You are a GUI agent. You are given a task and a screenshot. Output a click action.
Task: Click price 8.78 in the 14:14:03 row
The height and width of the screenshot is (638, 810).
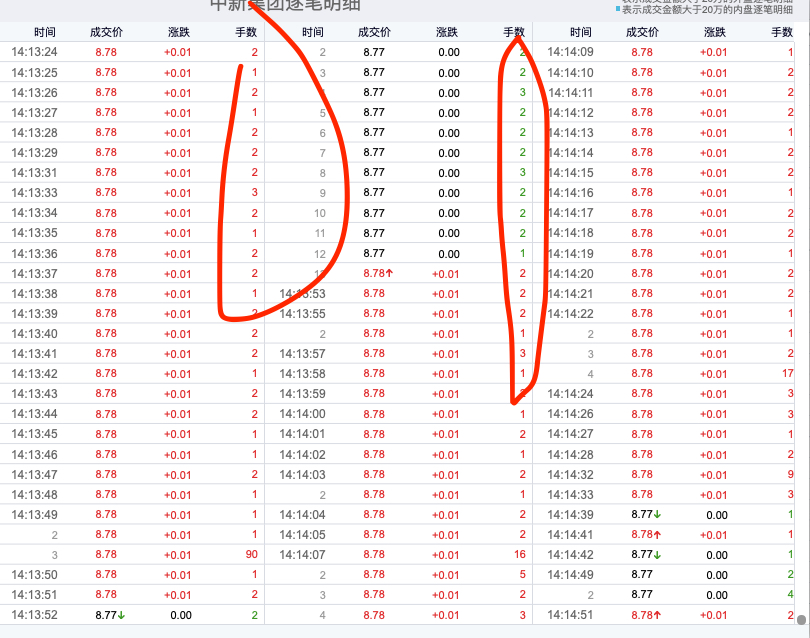[x=374, y=474]
